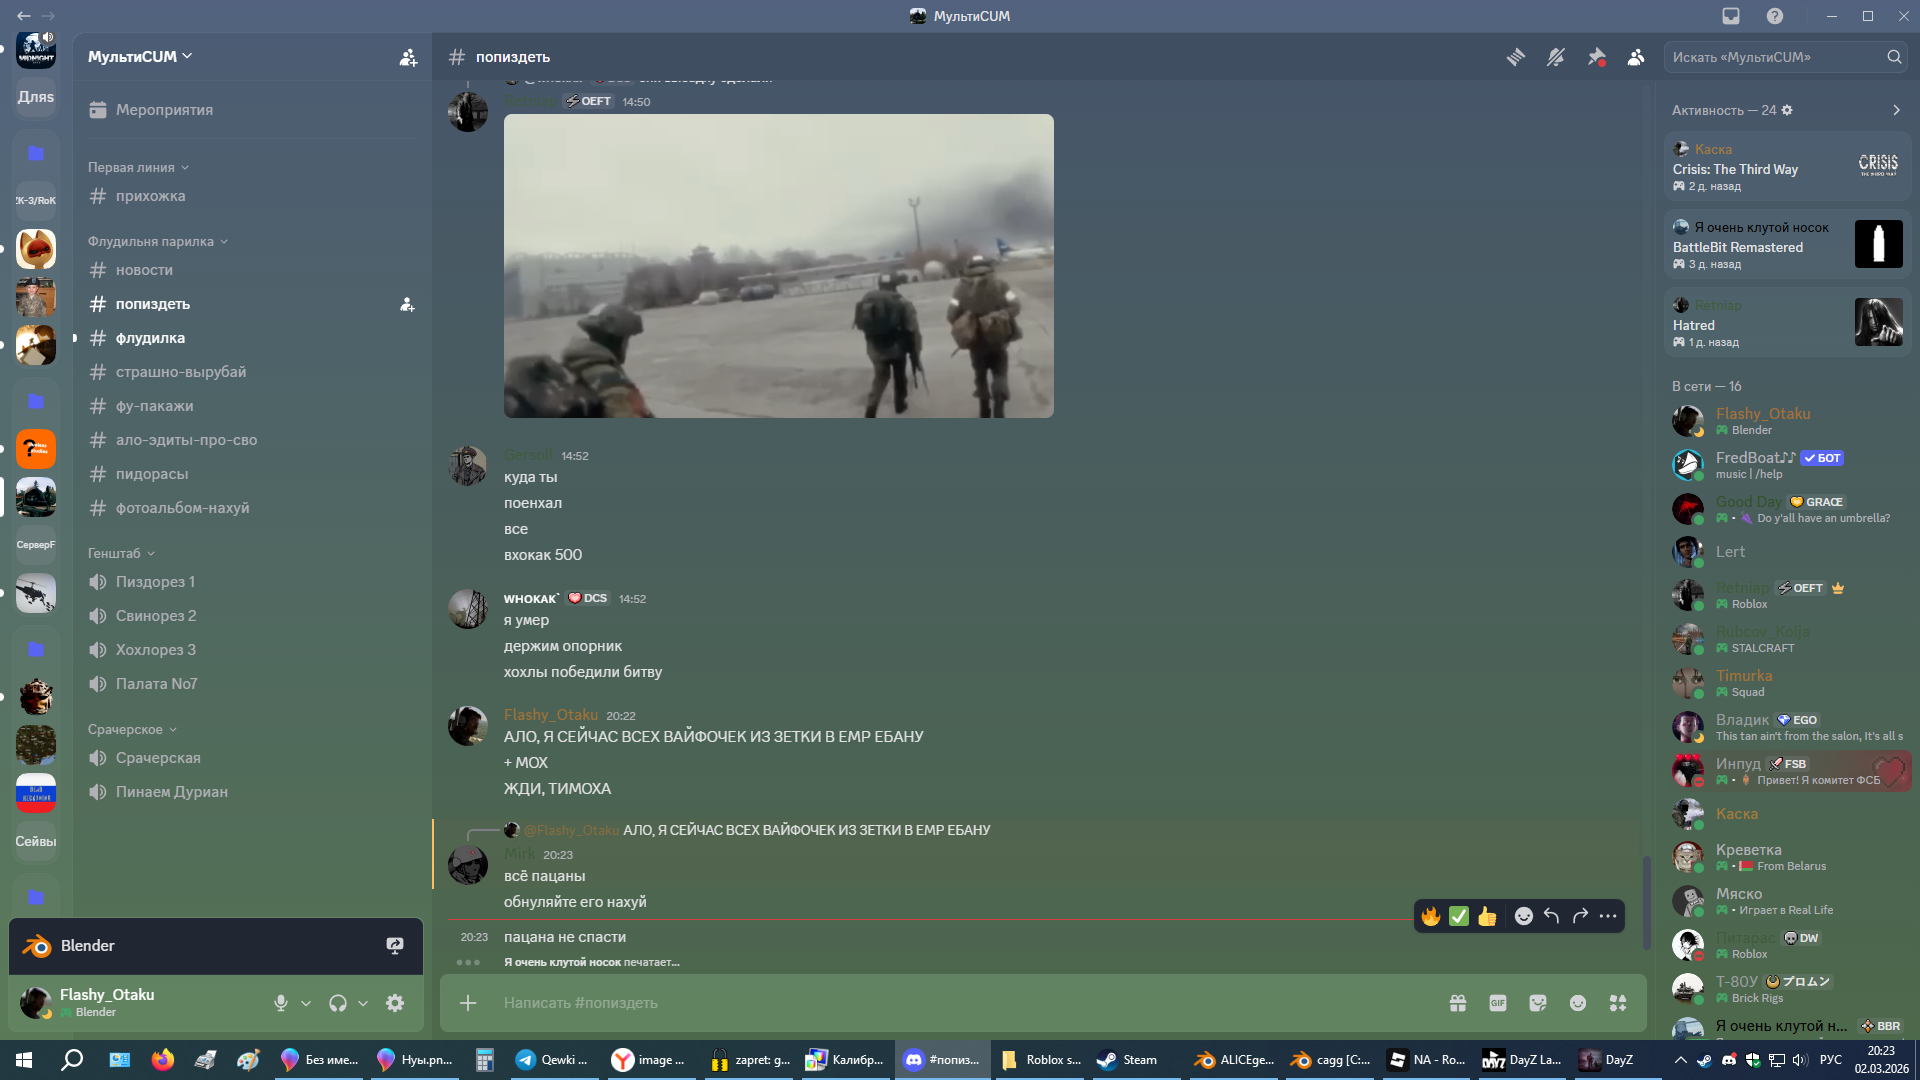Open the gift Nitro icon
1920x1080 pixels.
click(x=1458, y=1003)
